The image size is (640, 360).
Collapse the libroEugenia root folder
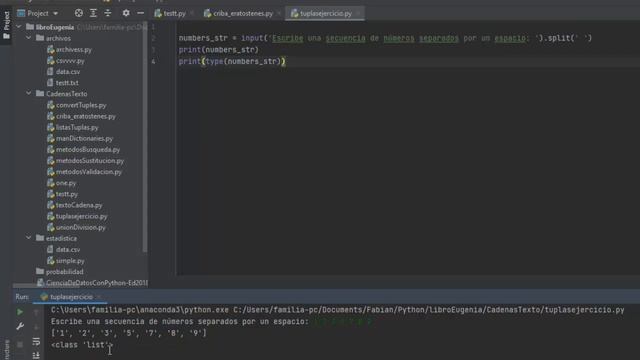[x=19, y=27]
